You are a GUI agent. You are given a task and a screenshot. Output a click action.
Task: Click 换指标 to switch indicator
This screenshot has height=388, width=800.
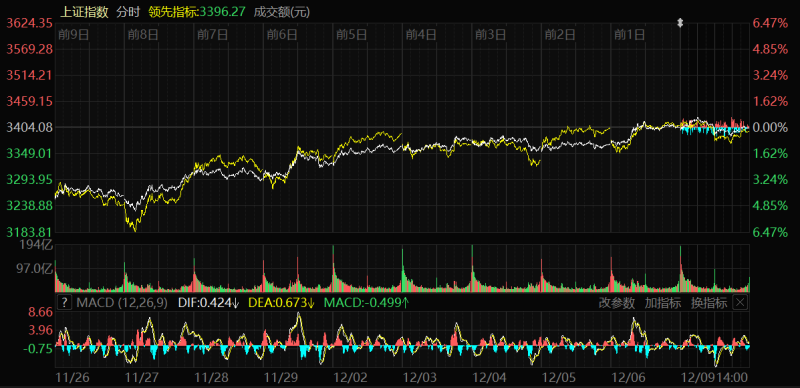pos(709,303)
